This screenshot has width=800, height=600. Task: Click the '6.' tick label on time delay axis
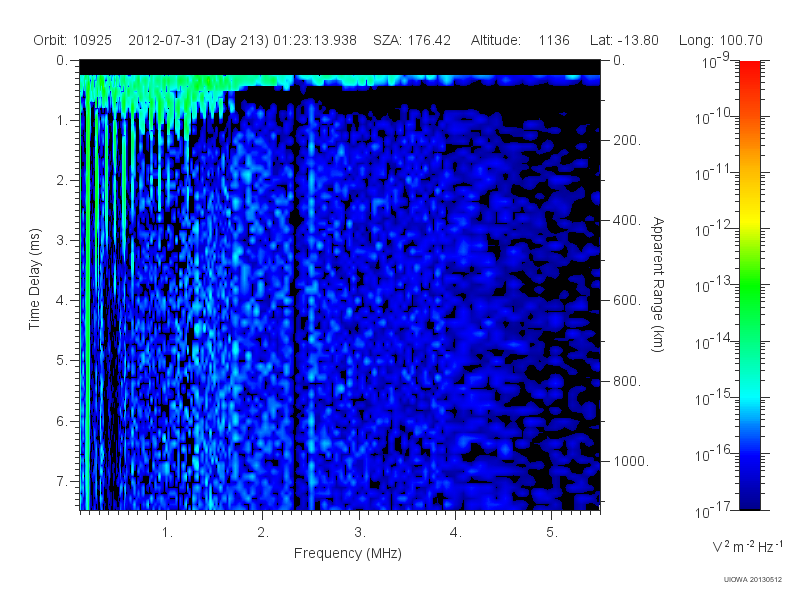point(62,421)
